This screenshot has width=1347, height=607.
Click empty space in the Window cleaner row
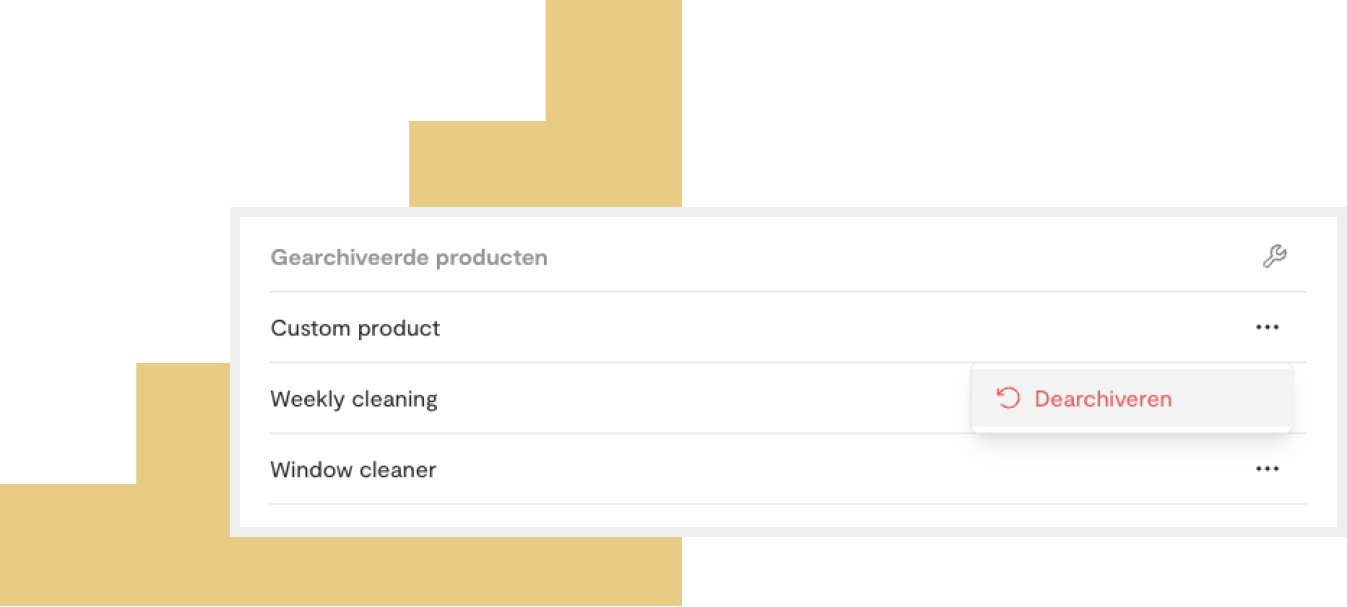point(840,469)
